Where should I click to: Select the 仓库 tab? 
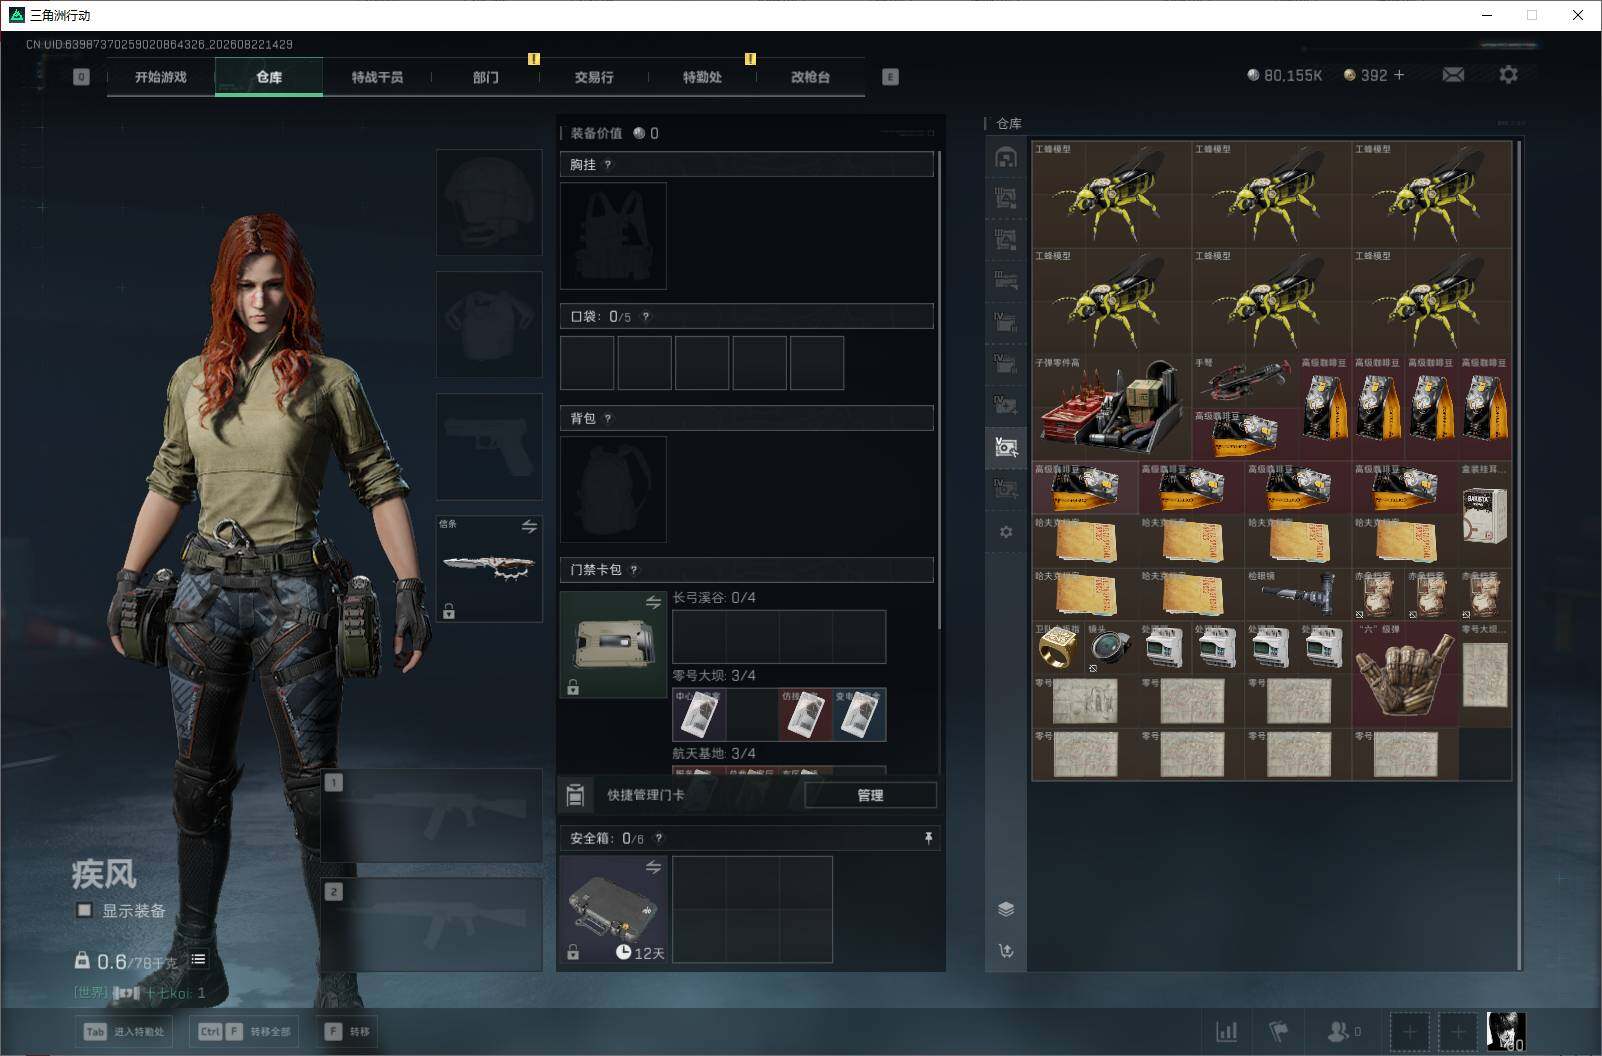coord(269,77)
